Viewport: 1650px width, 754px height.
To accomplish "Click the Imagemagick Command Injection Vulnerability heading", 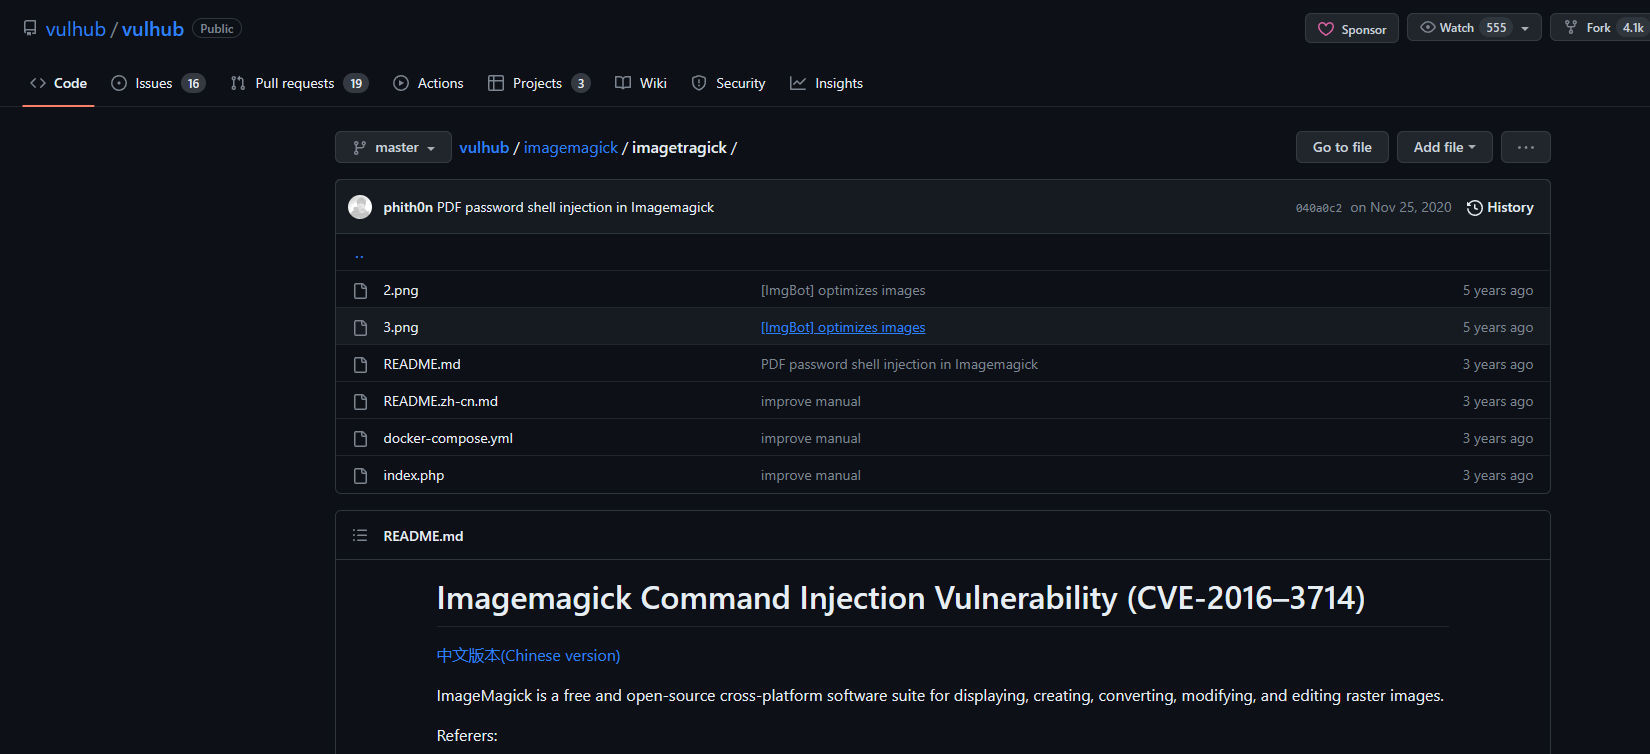I will tap(901, 598).
